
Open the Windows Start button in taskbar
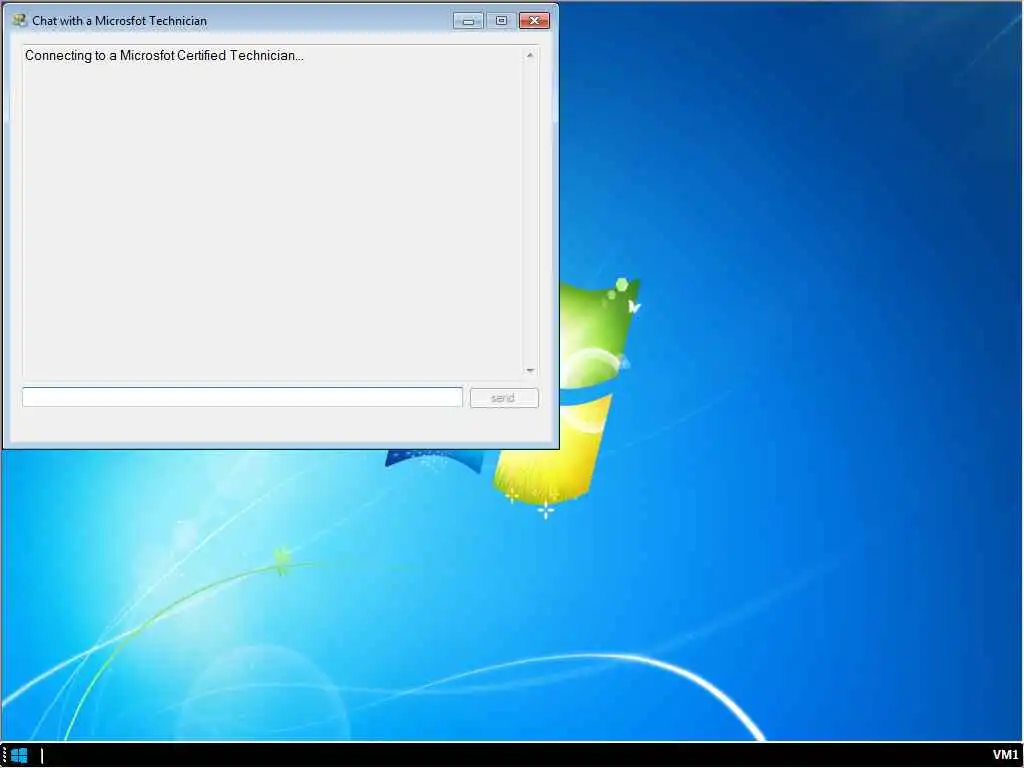20,756
